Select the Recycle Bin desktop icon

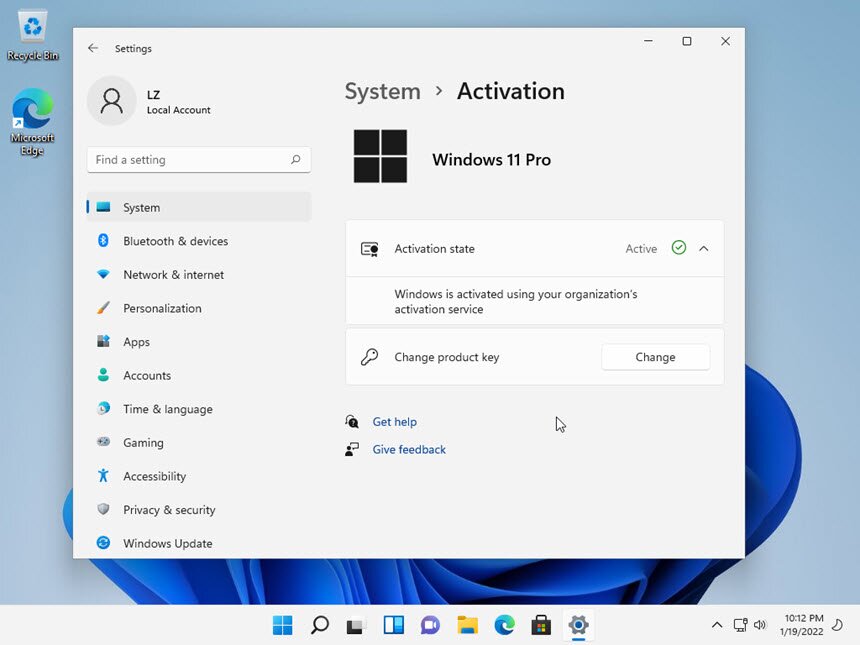[x=33, y=36]
